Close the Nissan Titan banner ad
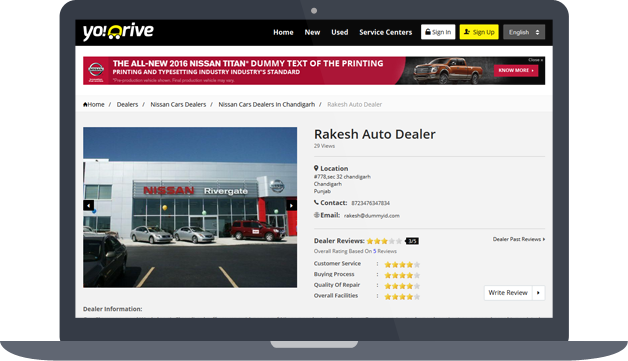Viewport: 628px width, 361px height. 535,60
